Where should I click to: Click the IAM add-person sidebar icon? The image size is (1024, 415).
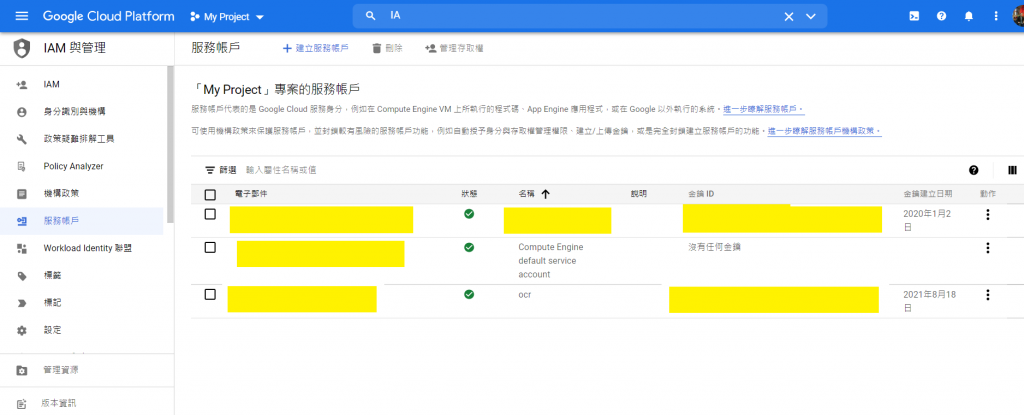(x=22, y=84)
